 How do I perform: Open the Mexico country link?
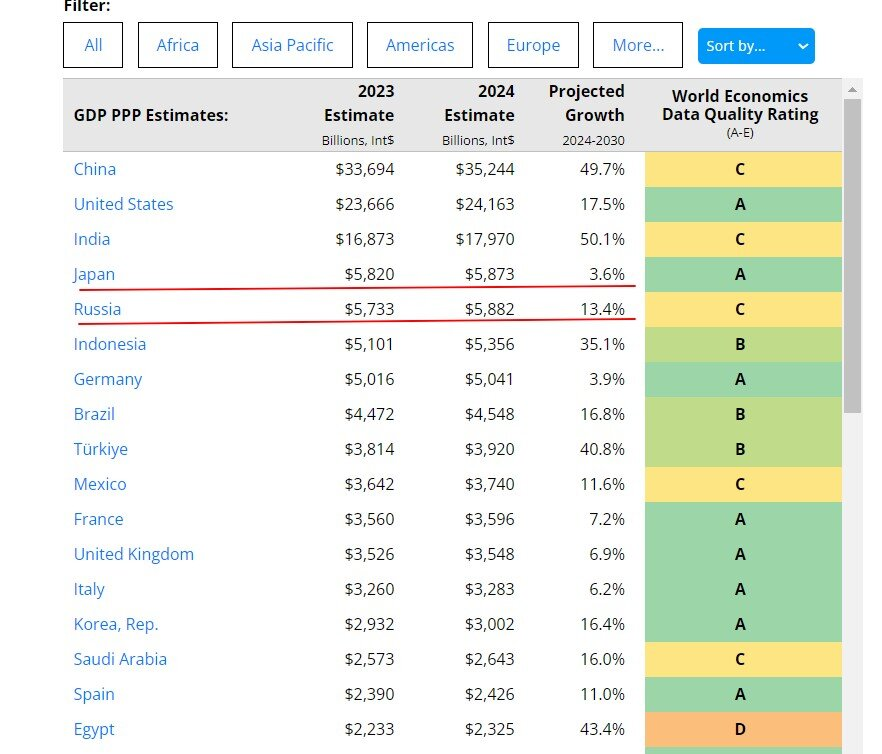[x=100, y=484]
